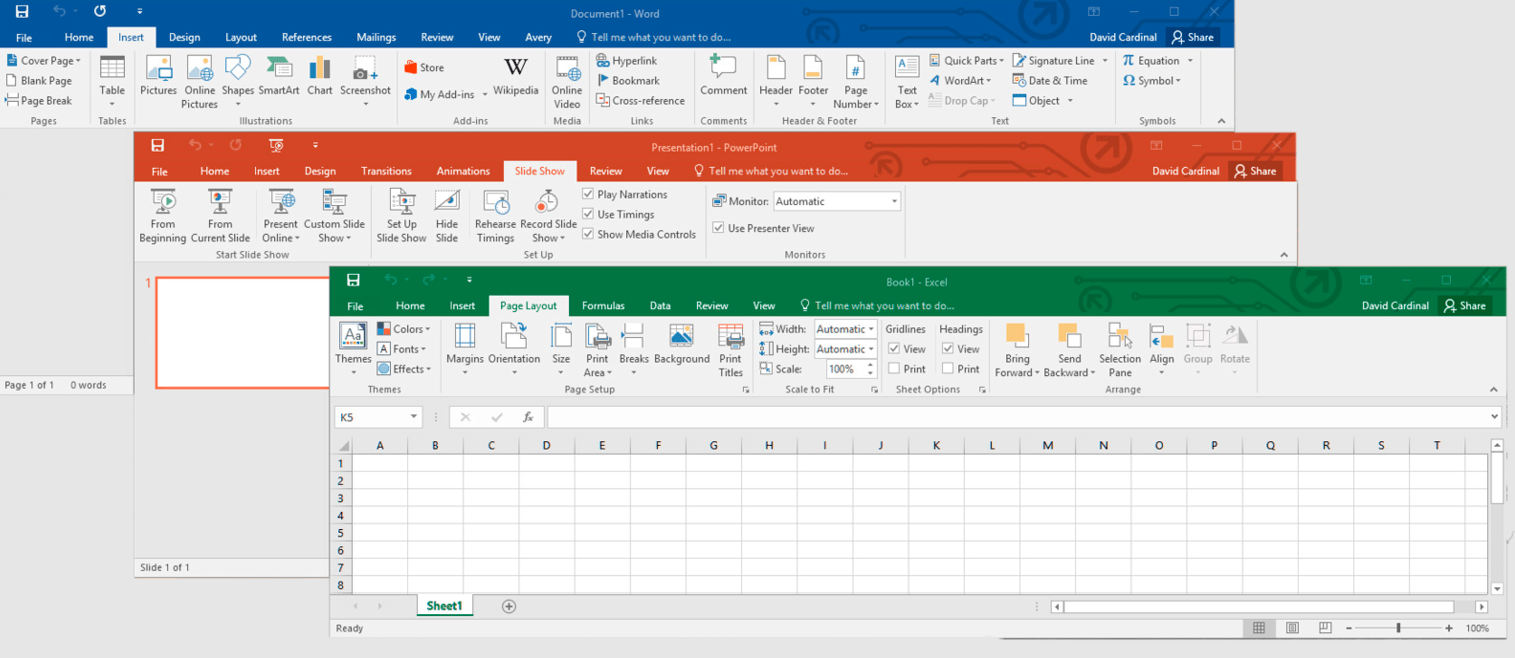This screenshot has height=658, width=1515.
Task: Open the Store add-ins in Word
Action: pos(424,67)
